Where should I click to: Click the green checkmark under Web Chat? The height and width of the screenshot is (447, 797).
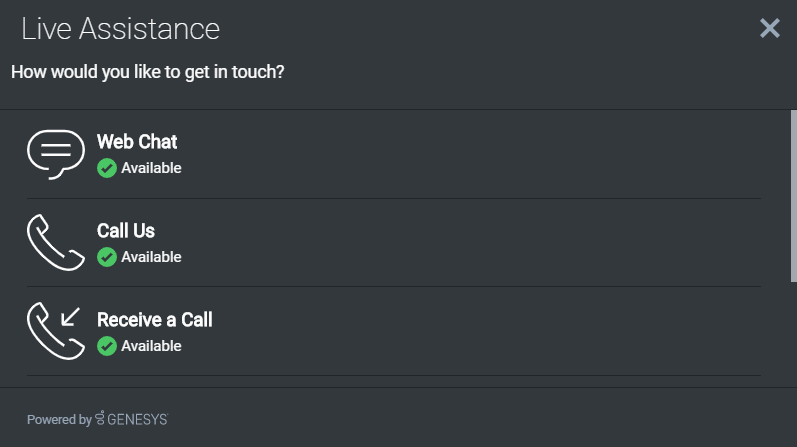tap(107, 168)
